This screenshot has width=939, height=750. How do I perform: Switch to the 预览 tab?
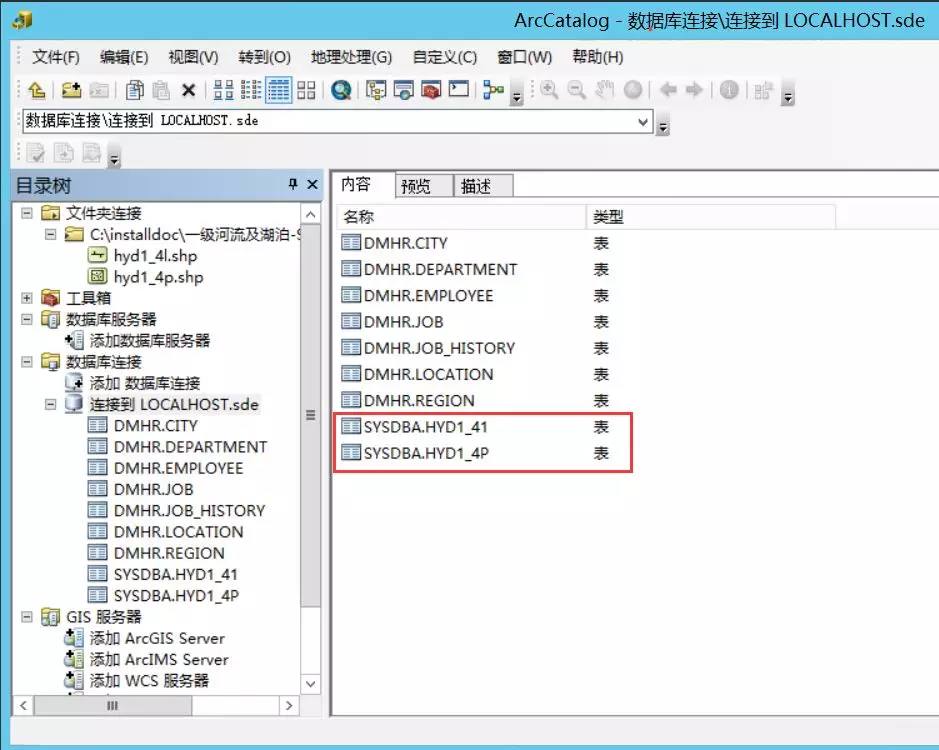pyautogui.click(x=424, y=186)
